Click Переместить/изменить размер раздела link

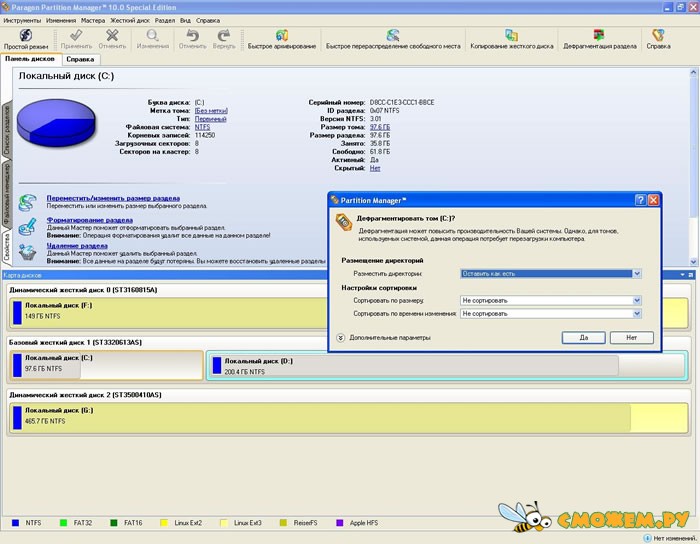(113, 198)
